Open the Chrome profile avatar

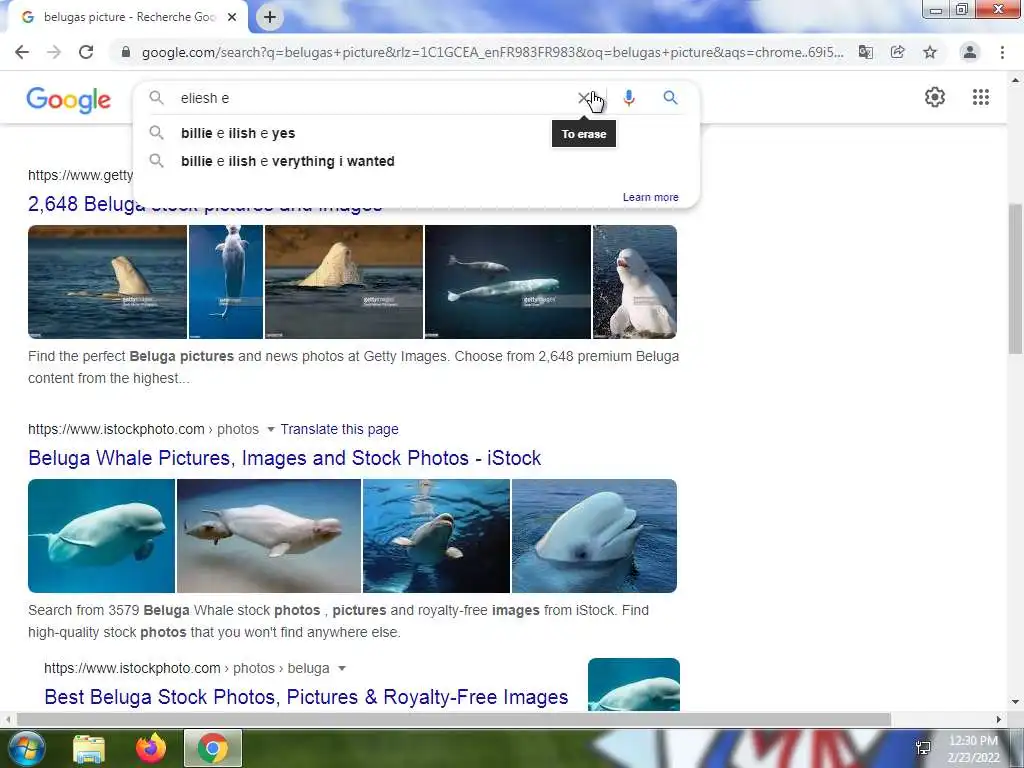click(x=970, y=52)
